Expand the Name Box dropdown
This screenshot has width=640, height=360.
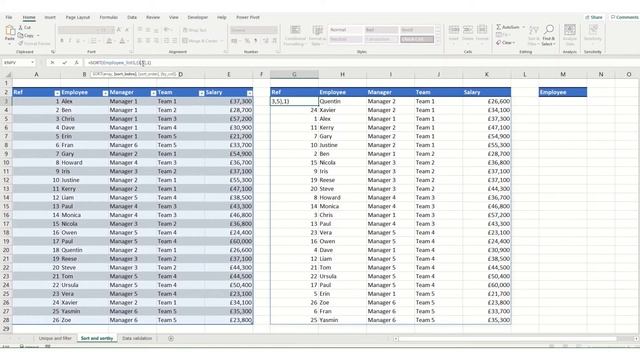[32, 63]
